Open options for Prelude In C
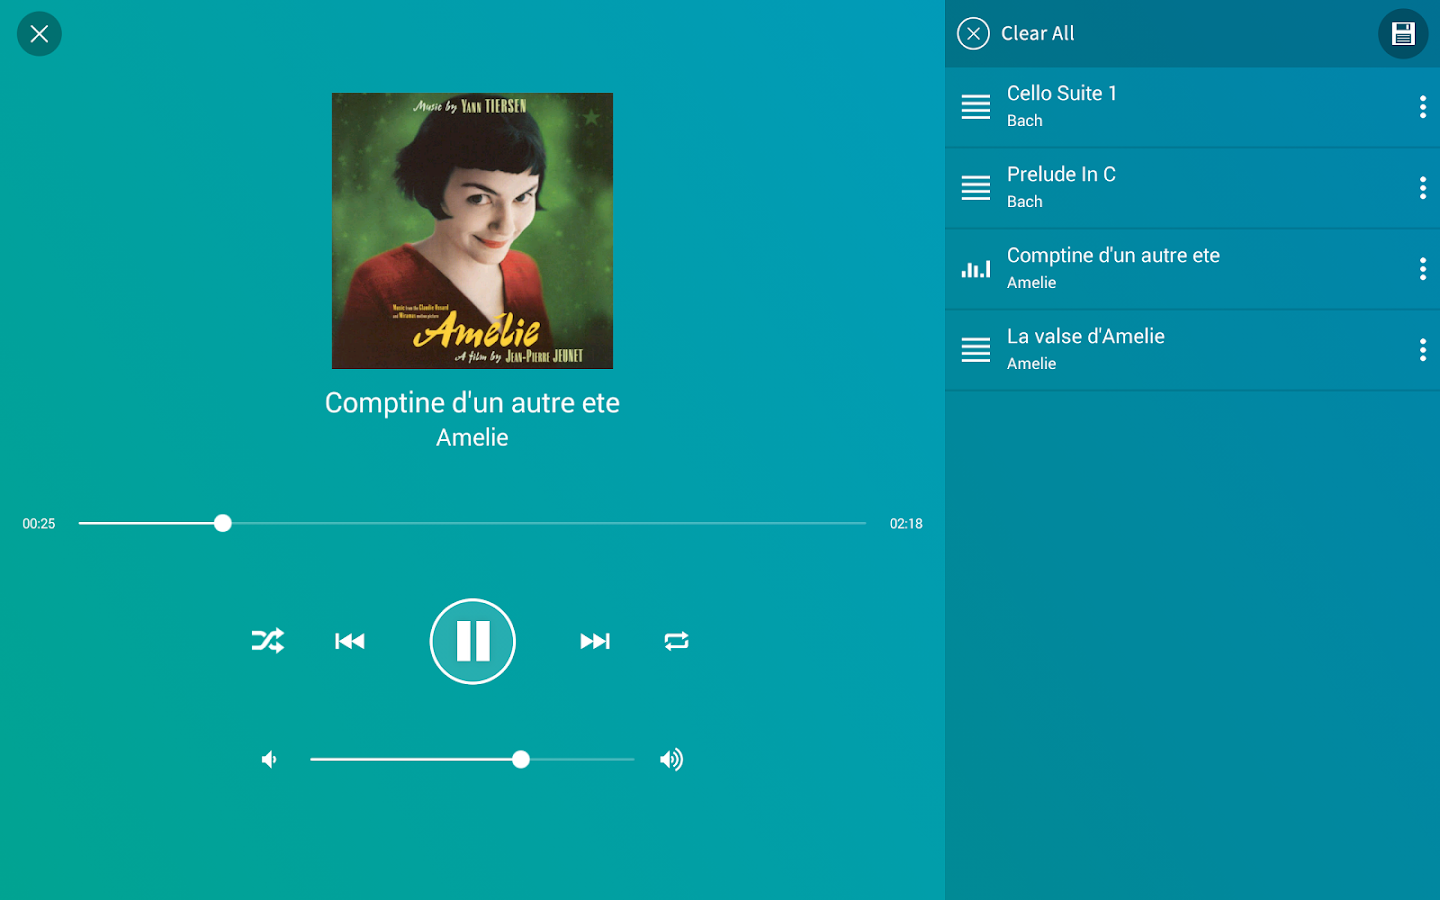Viewport: 1440px width, 900px height. click(x=1422, y=188)
